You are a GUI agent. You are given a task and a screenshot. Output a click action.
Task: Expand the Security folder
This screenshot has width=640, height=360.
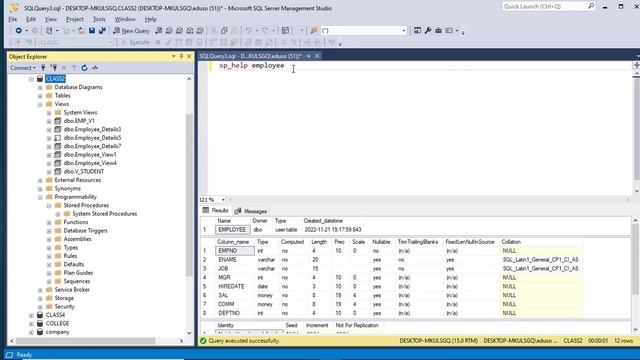[x=40, y=307]
